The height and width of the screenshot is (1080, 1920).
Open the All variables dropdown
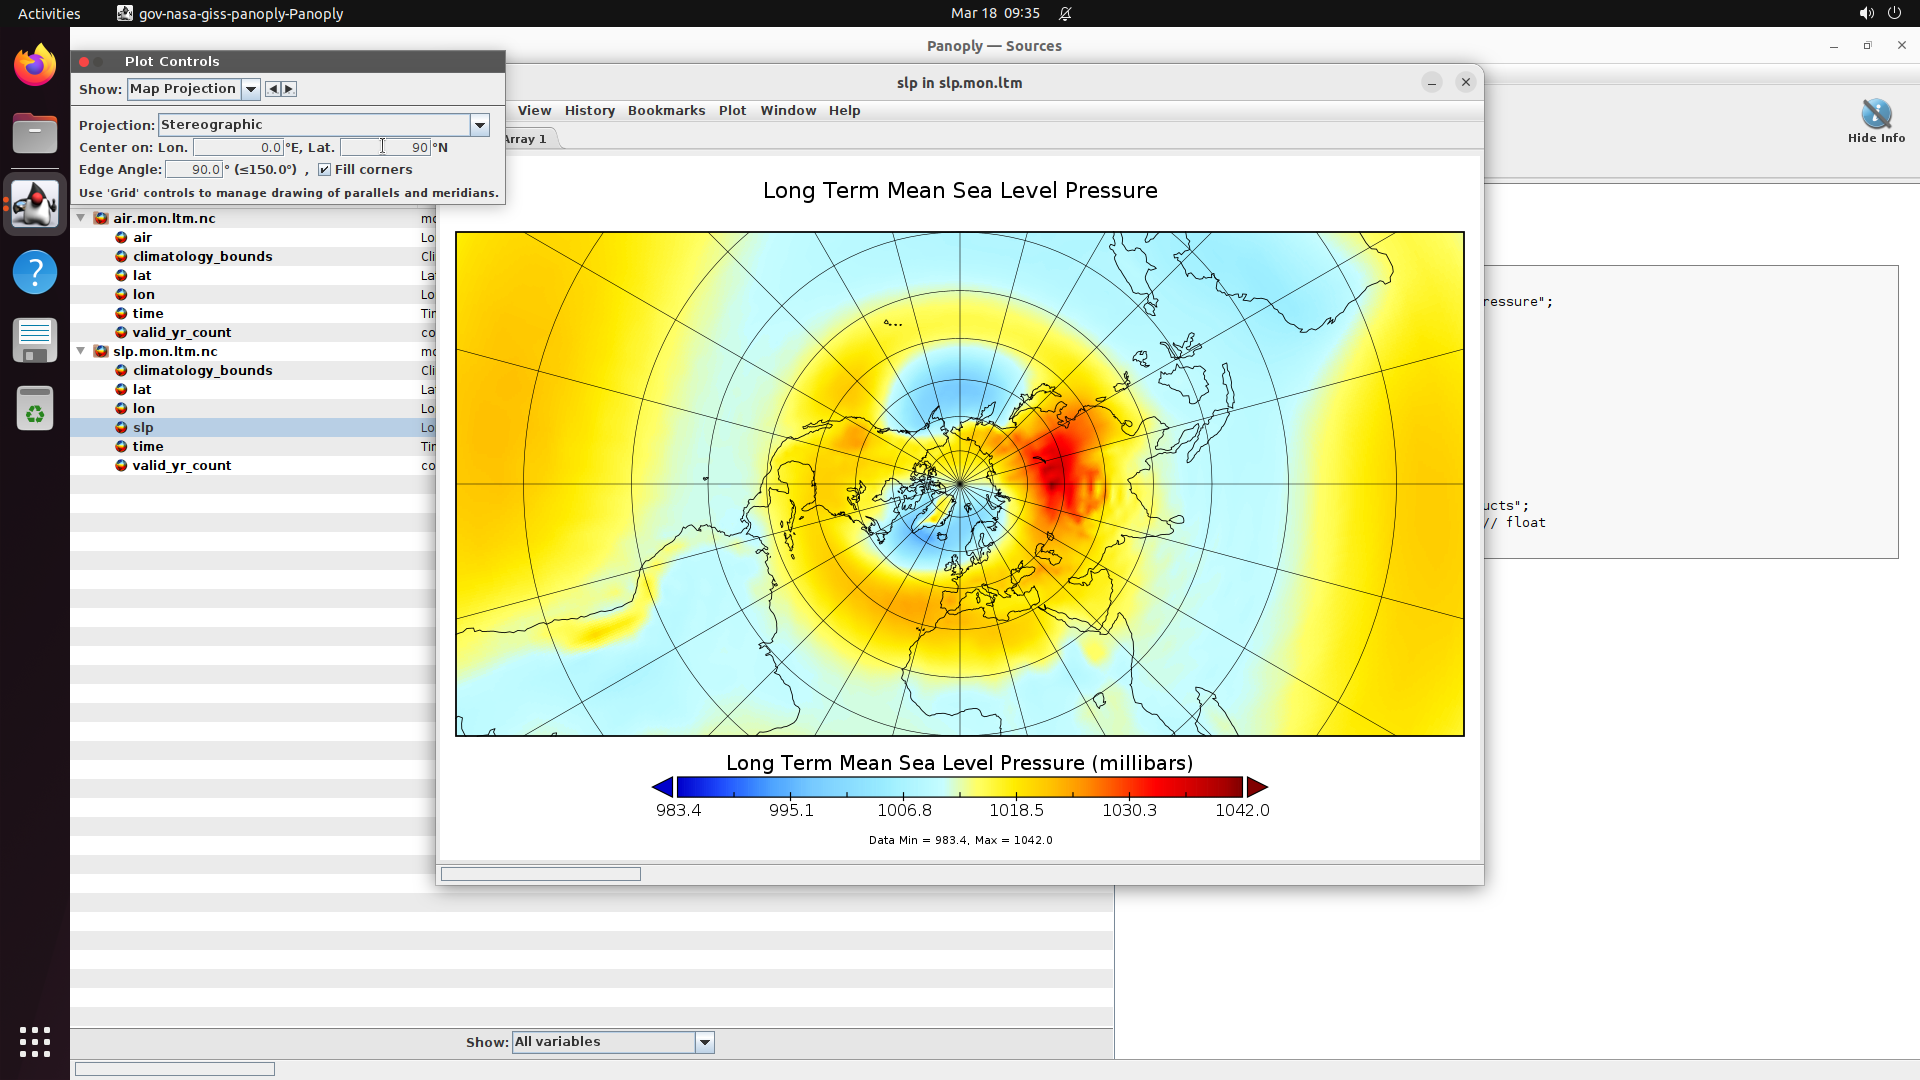pos(705,1042)
